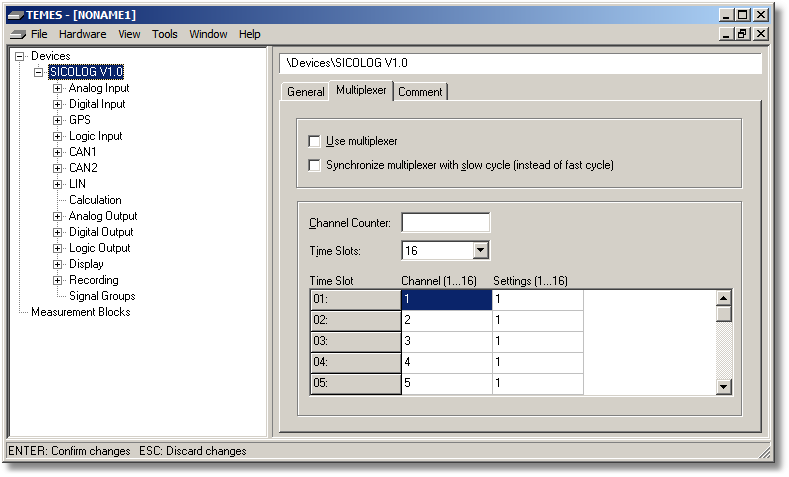Viewport: 789px width, 477px height.
Task: Open the Help menu
Action: click(250, 34)
